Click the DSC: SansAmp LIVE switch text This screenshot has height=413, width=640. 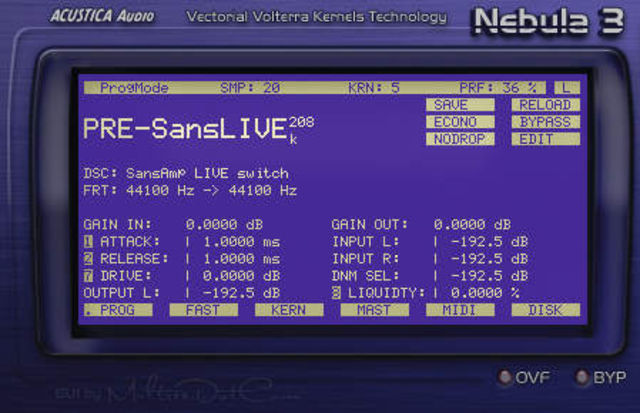(x=186, y=173)
